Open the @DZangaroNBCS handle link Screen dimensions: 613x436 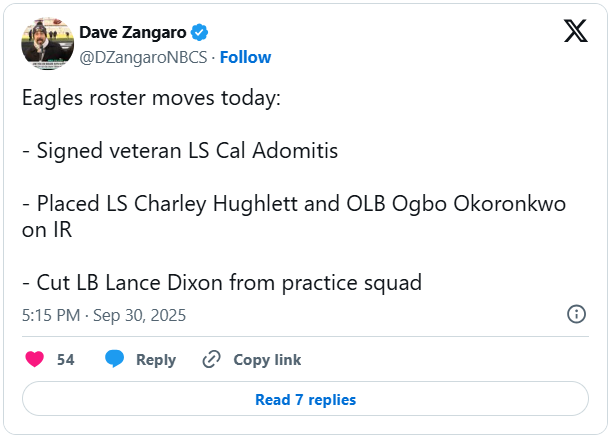144,57
